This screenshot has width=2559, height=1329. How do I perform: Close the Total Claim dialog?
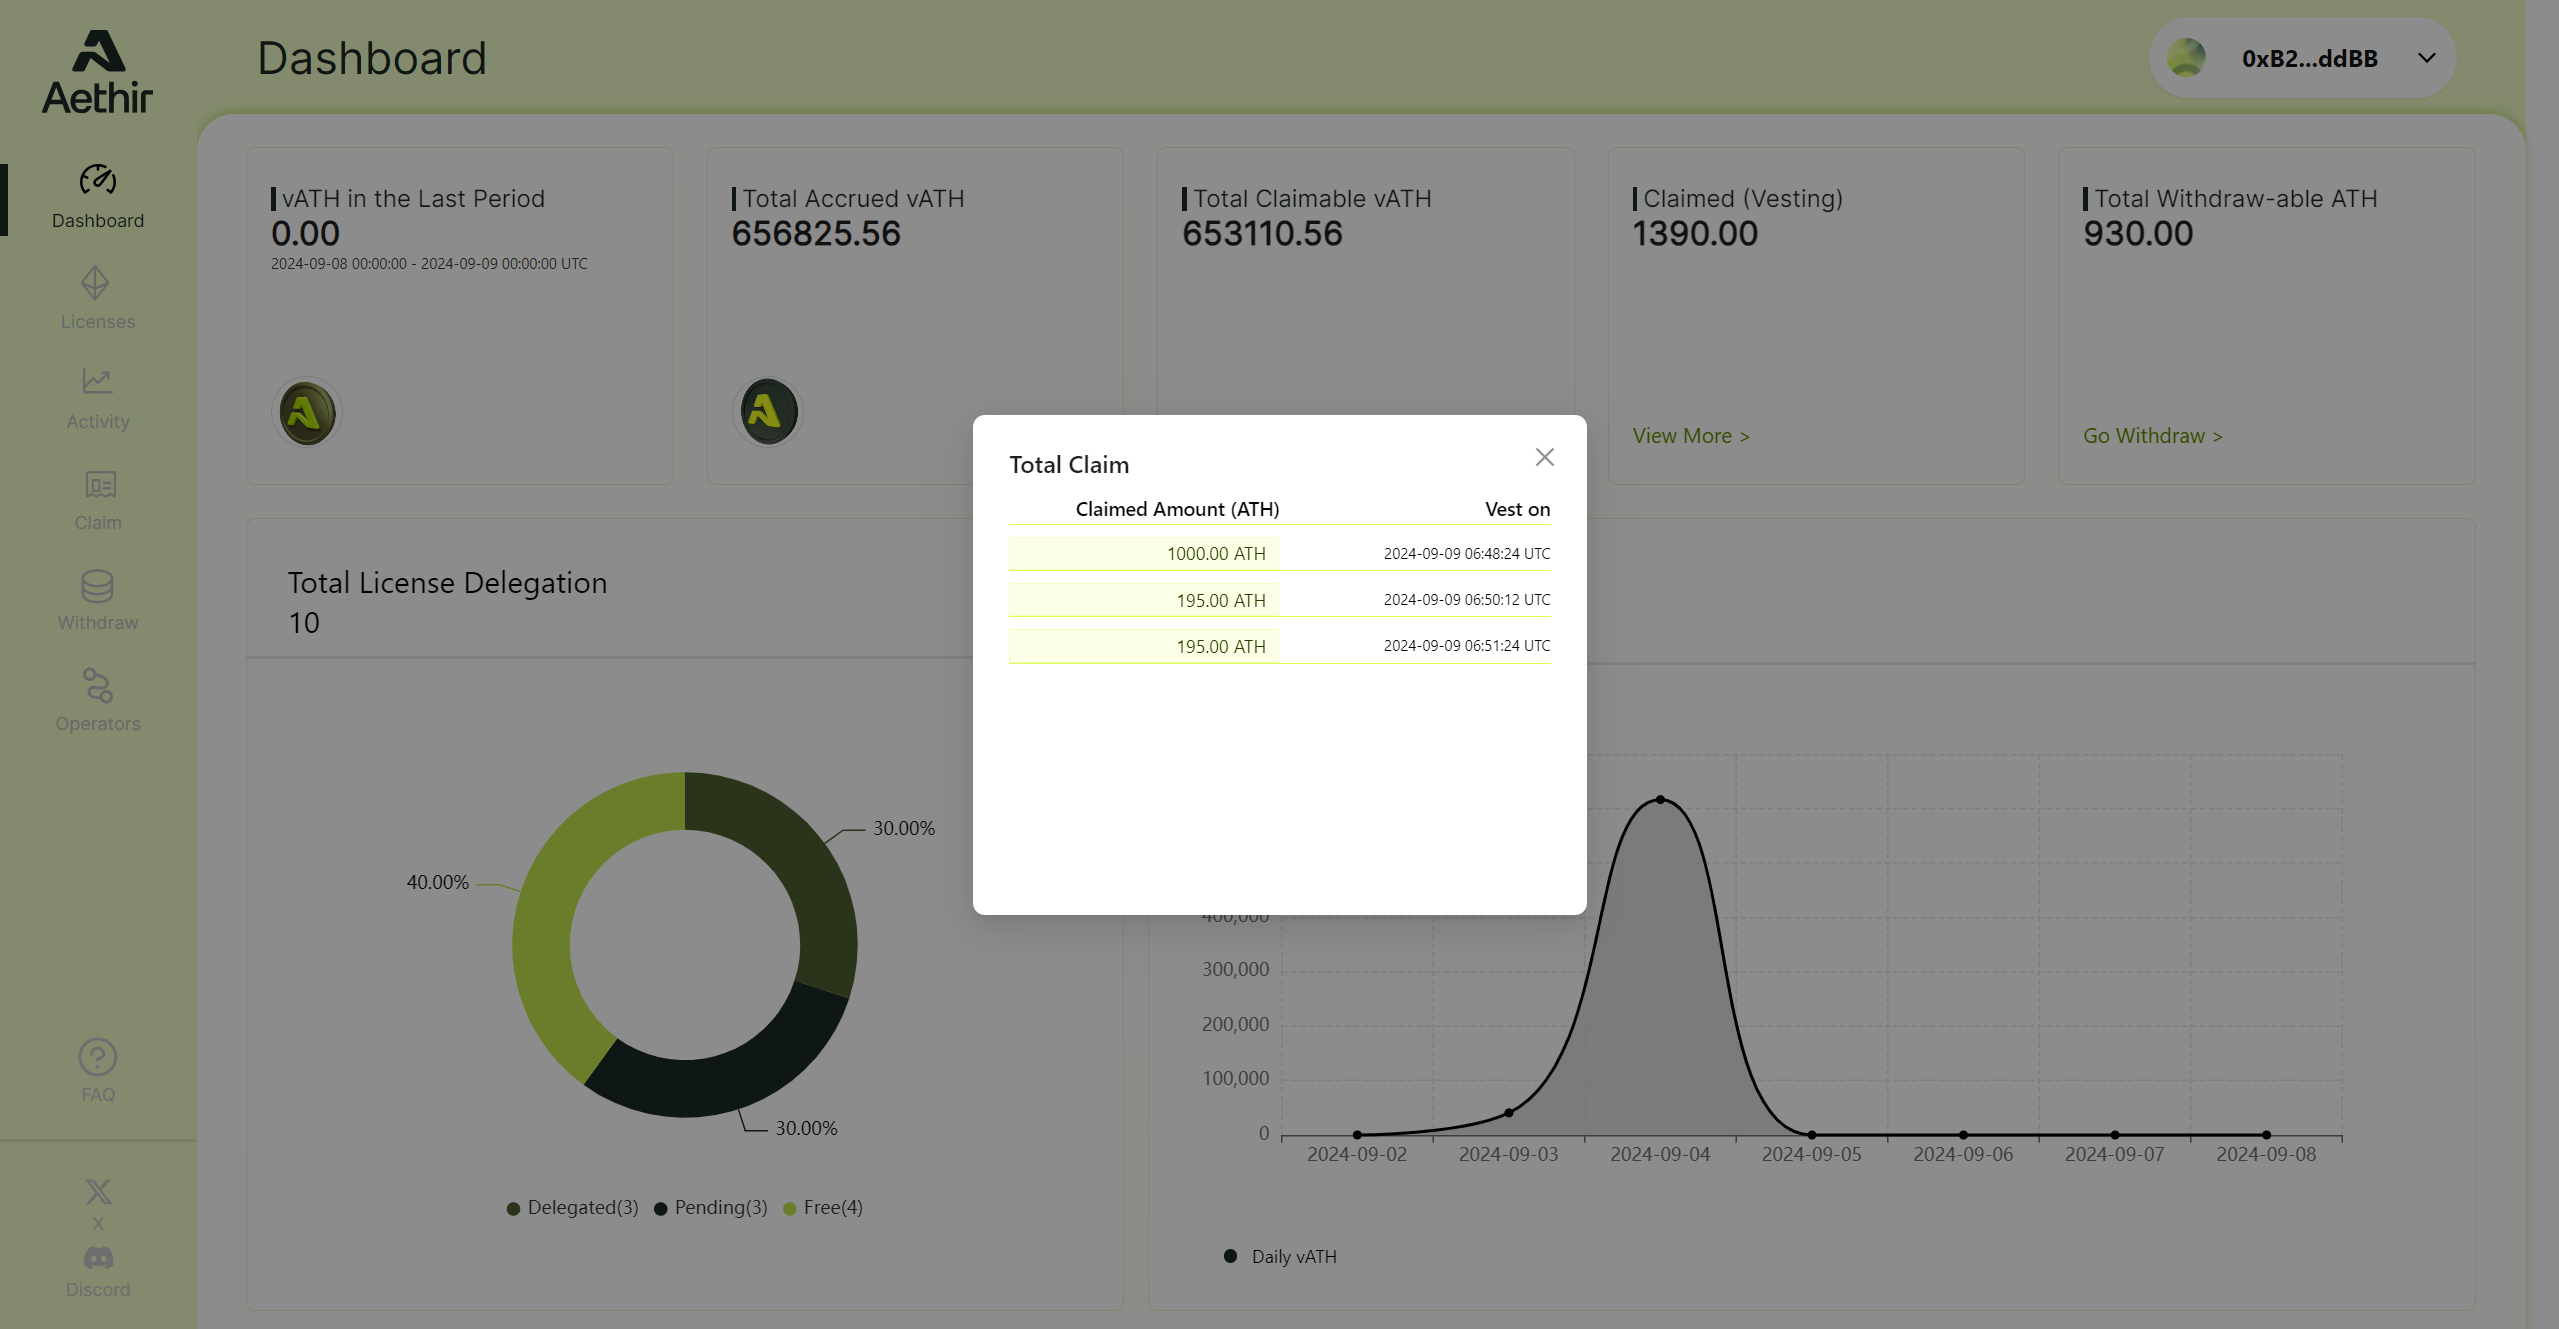(x=1544, y=457)
